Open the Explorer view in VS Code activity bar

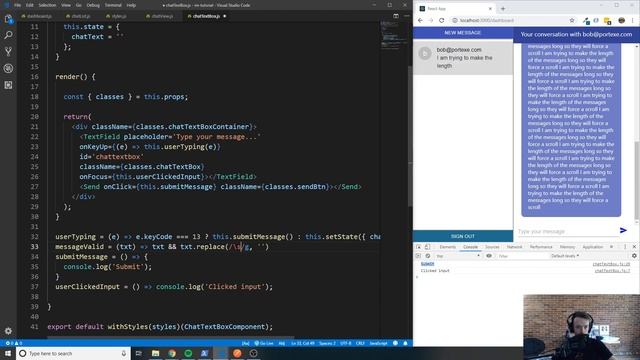8,19
